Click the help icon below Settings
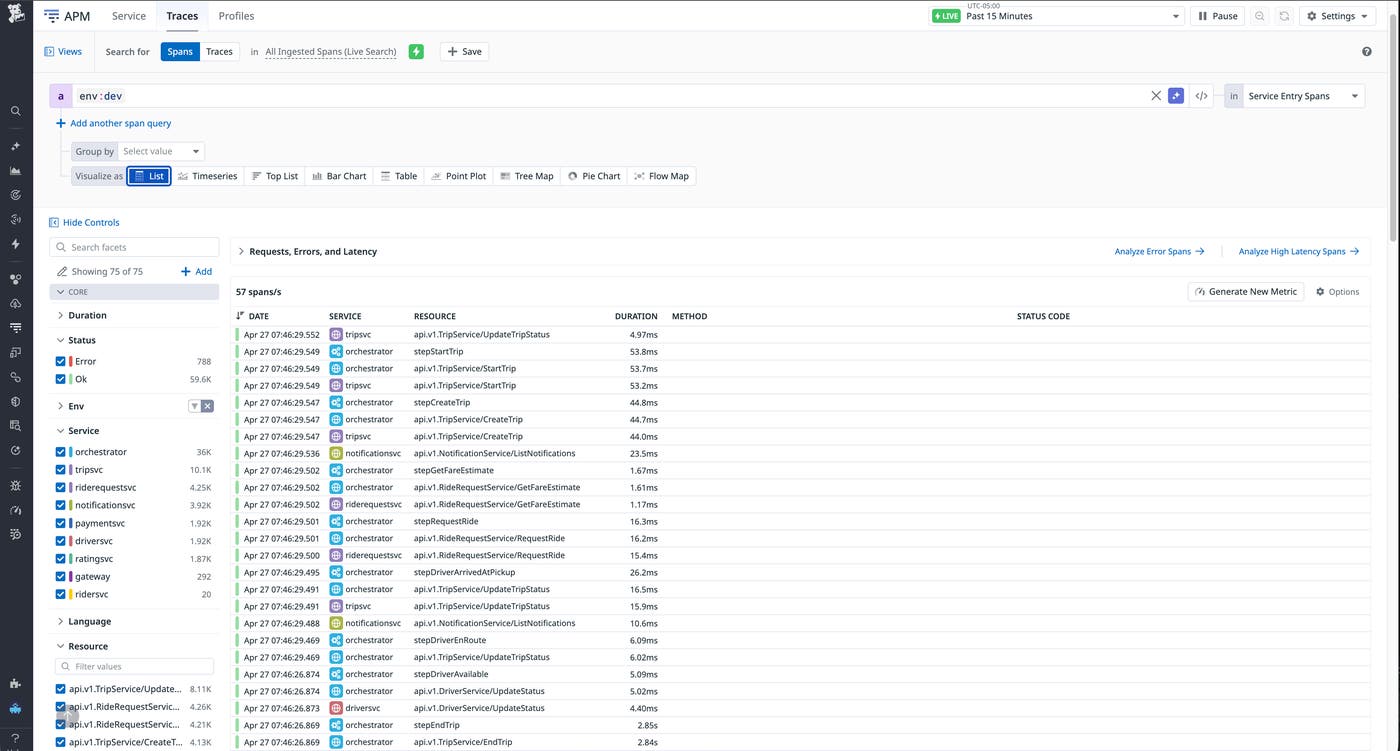This screenshot has height=751, width=1400. [1367, 51]
